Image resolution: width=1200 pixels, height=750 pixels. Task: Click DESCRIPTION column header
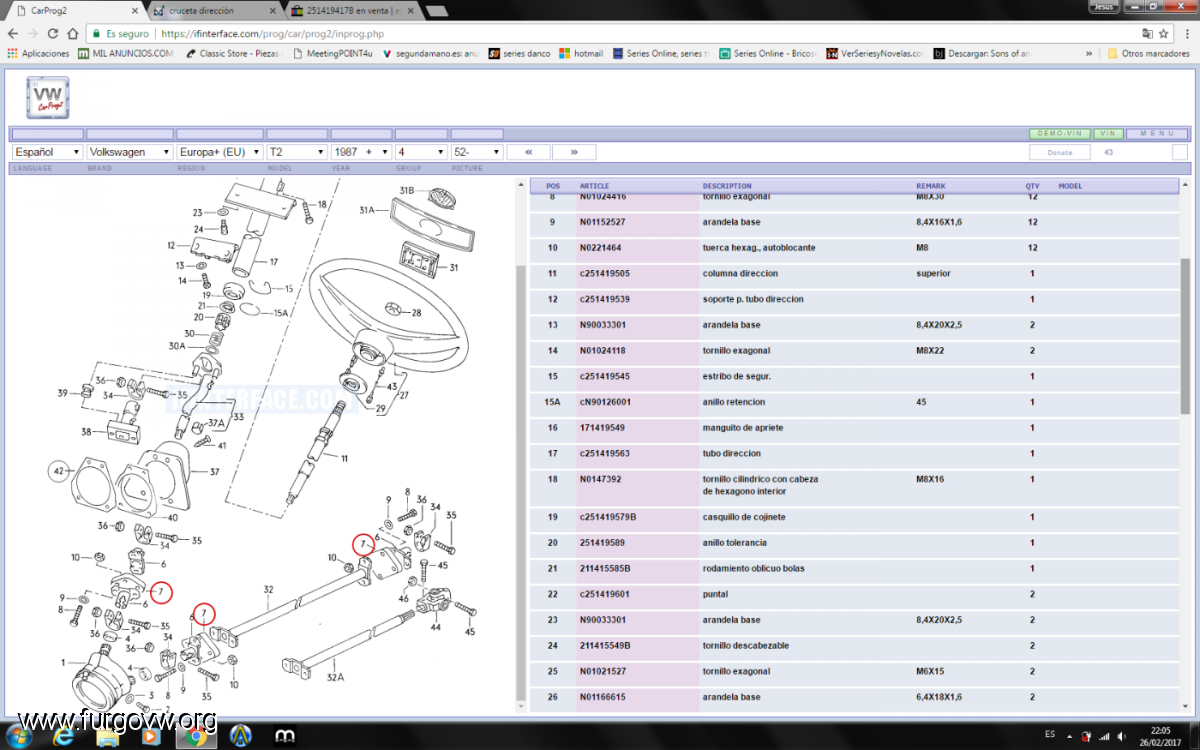pos(727,186)
